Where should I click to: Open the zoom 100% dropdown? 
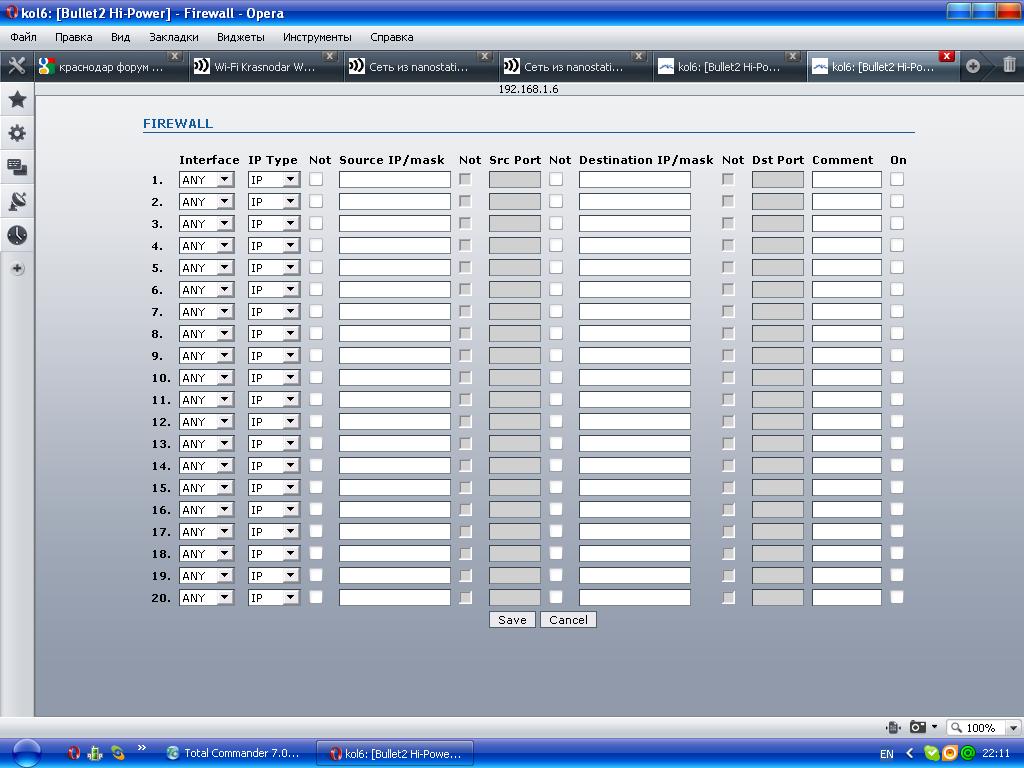(1013, 728)
